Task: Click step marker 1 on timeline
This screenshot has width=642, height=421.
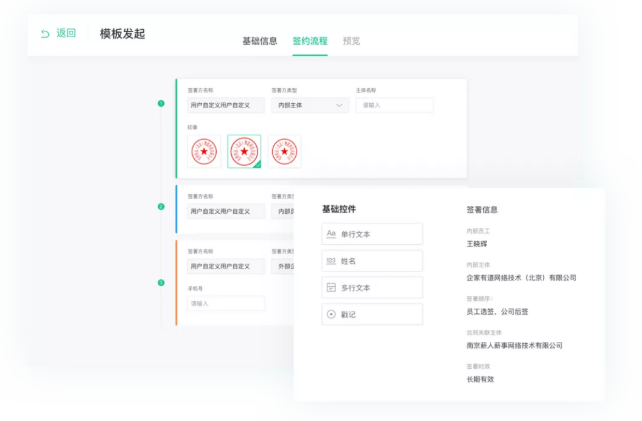Action: coord(161,103)
